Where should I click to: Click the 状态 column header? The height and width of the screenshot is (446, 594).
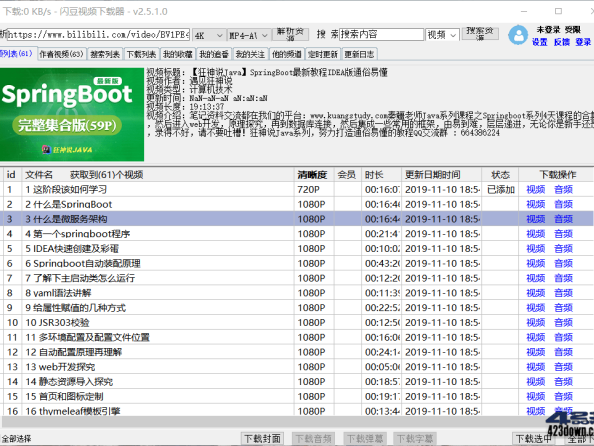click(500, 175)
